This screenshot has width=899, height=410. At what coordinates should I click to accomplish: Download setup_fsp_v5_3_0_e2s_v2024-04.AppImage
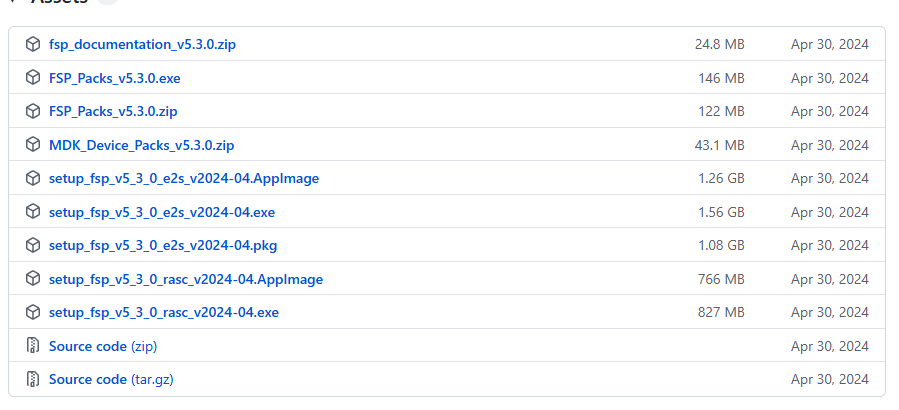pyautogui.click(x=184, y=178)
